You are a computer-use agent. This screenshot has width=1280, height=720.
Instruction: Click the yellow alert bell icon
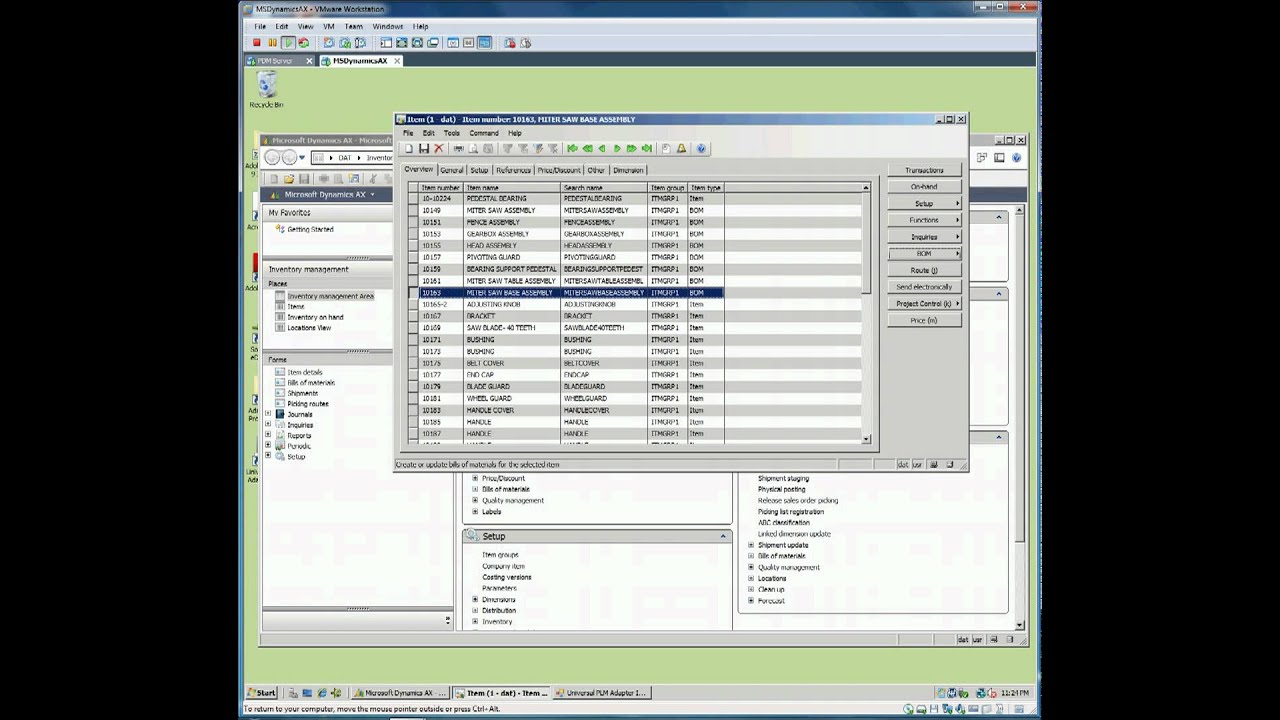(682, 149)
